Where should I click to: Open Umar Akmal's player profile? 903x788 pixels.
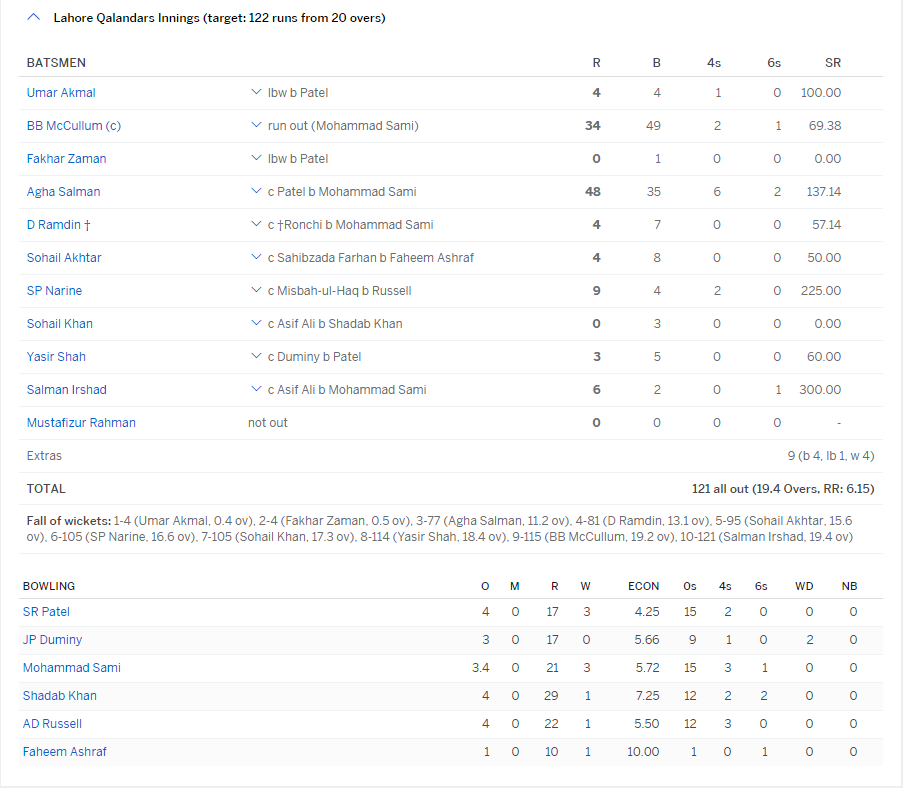click(x=61, y=92)
